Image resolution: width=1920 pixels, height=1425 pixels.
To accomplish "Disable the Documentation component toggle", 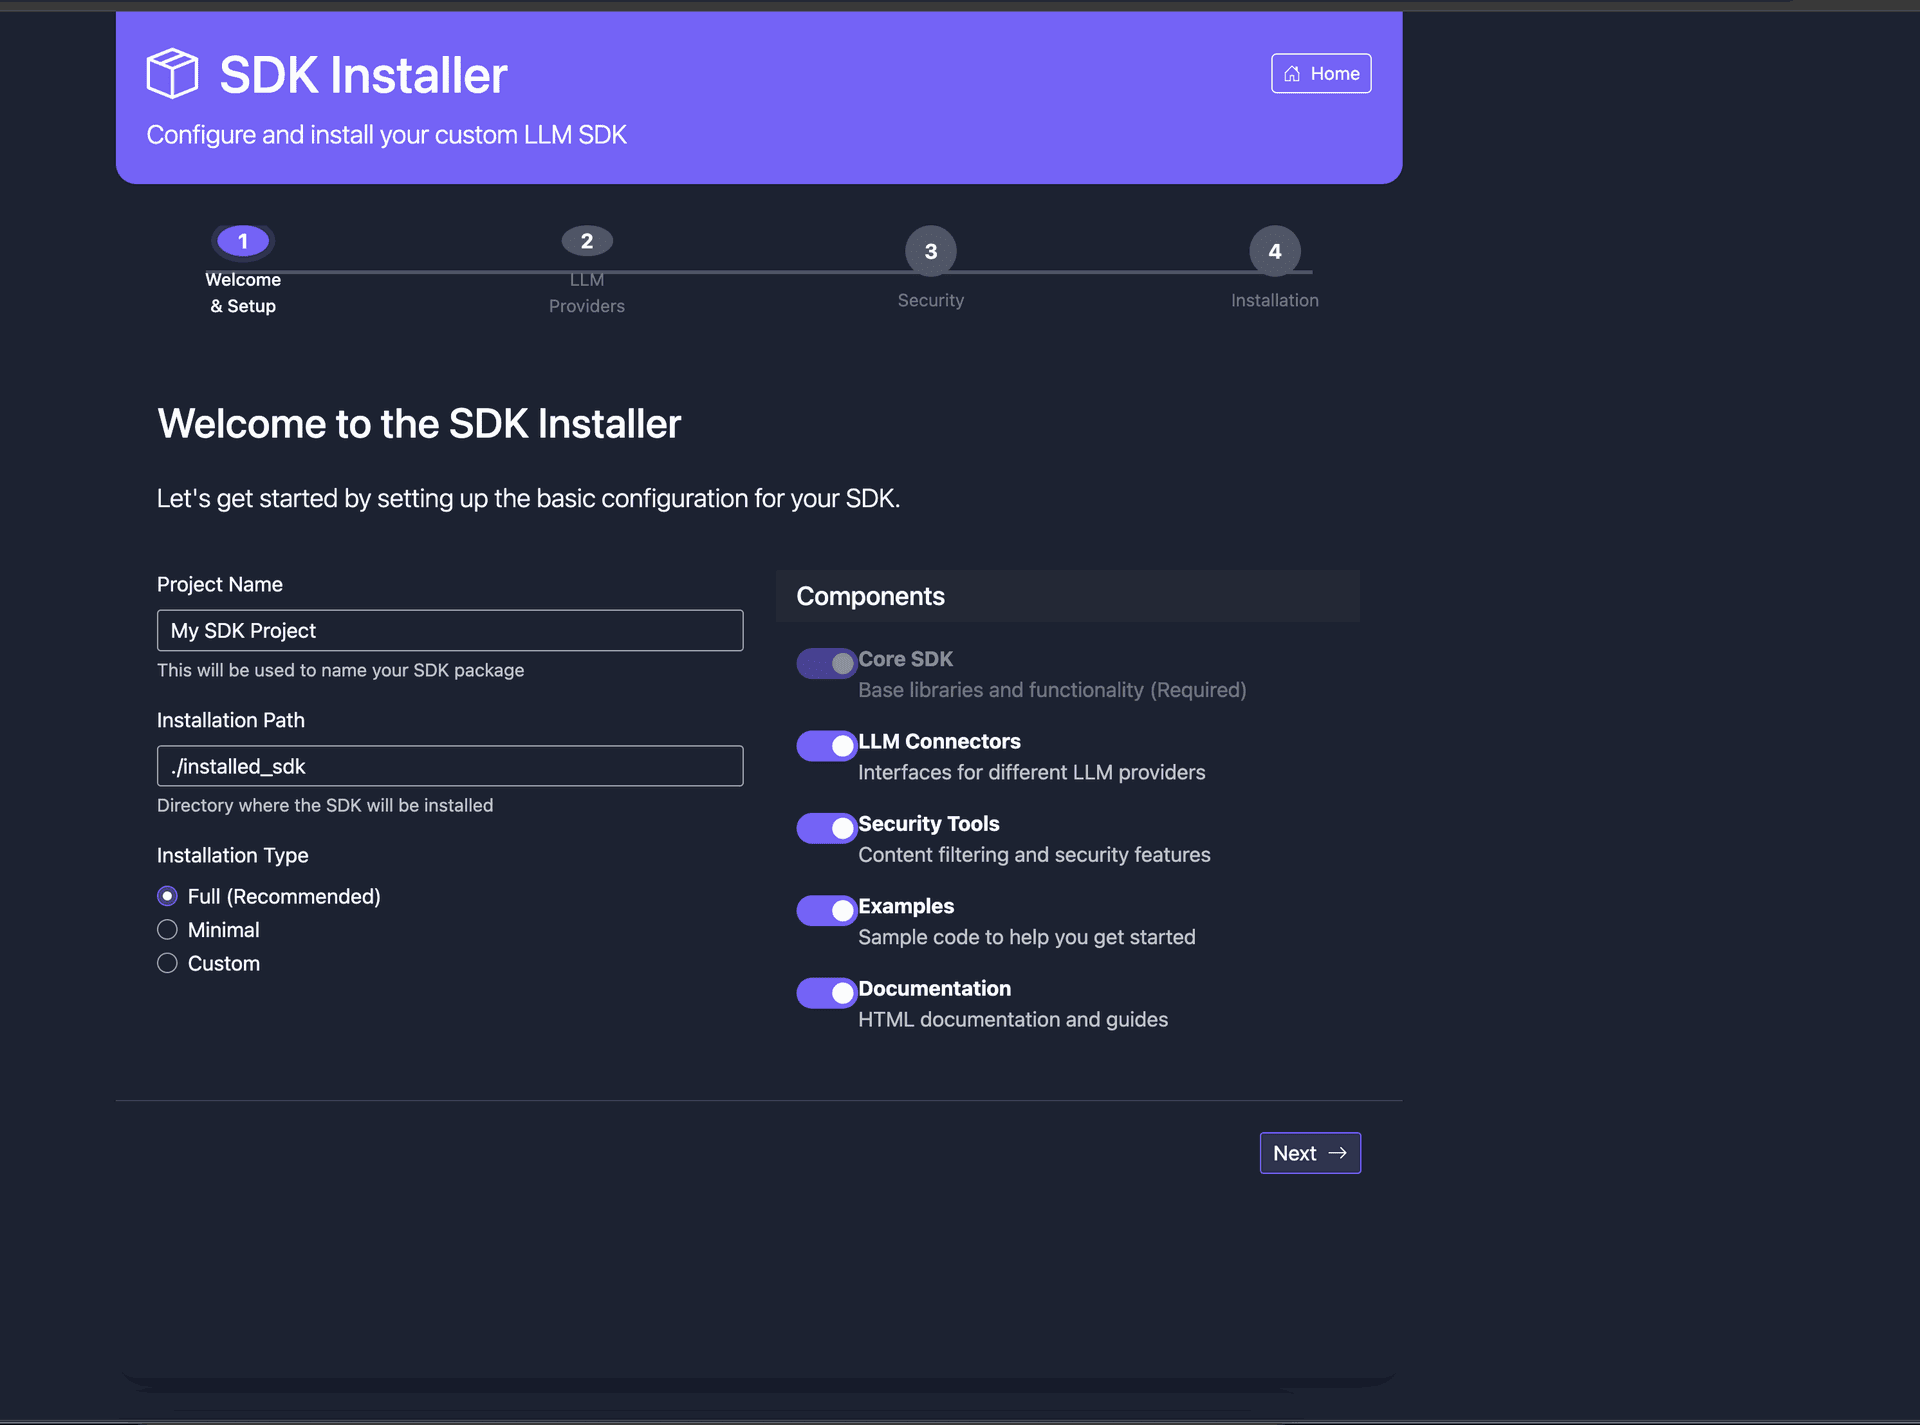I will 826,992.
